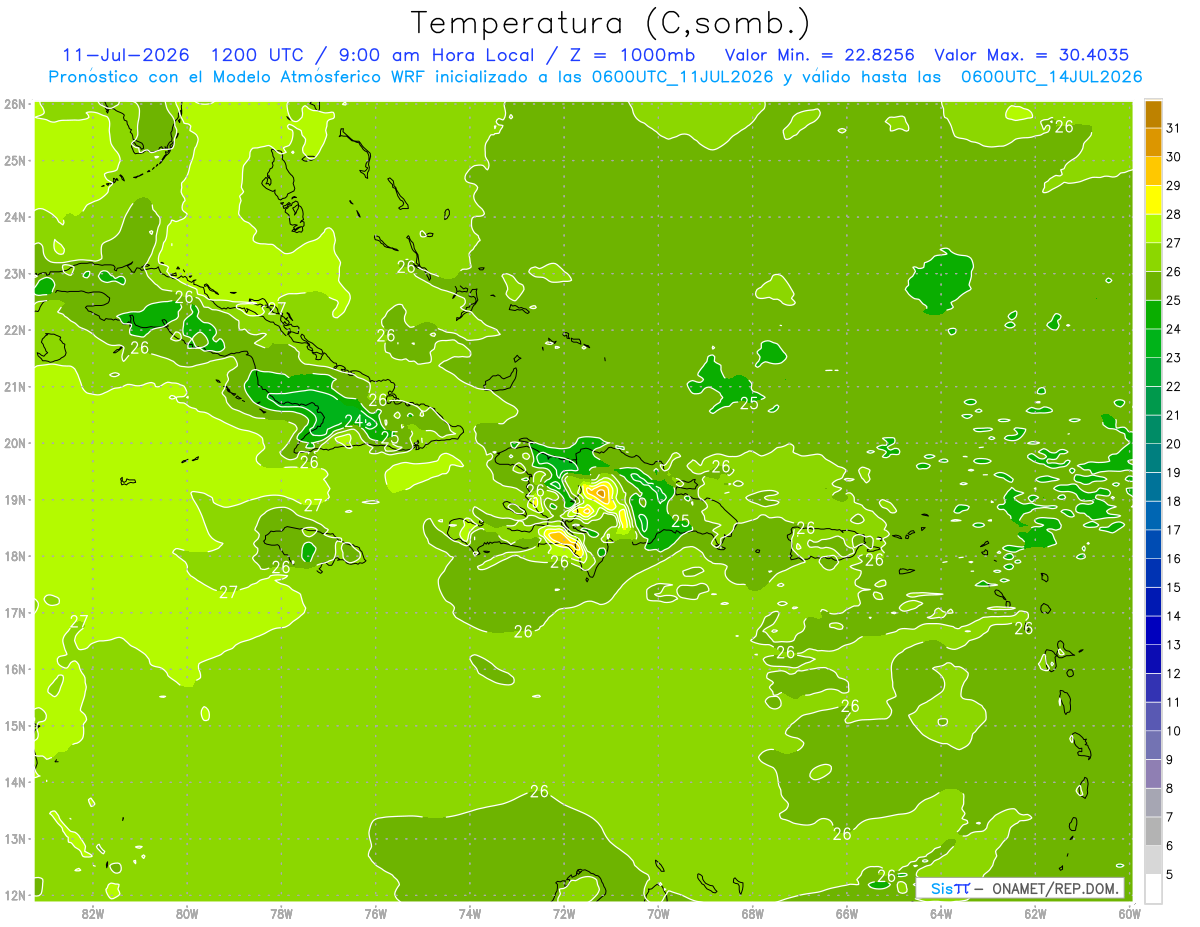Click the legend value 14

(1174, 616)
